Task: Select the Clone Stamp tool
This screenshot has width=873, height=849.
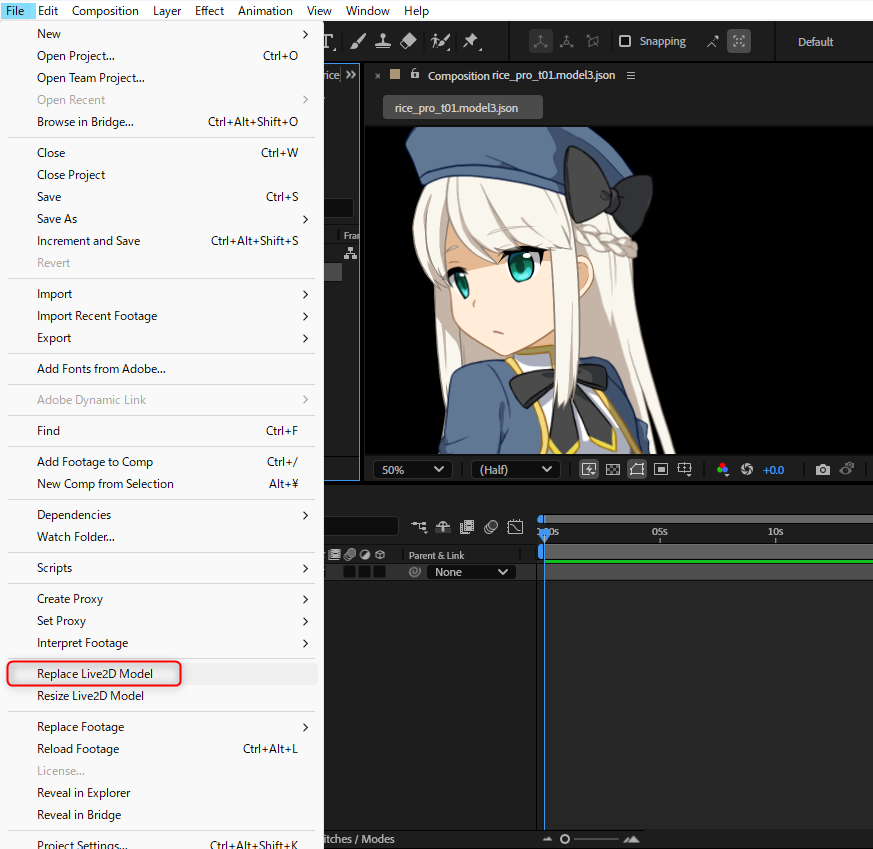Action: pos(382,41)
